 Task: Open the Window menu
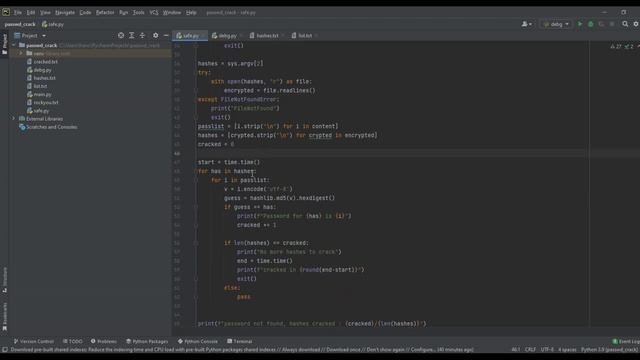[172, 13]
